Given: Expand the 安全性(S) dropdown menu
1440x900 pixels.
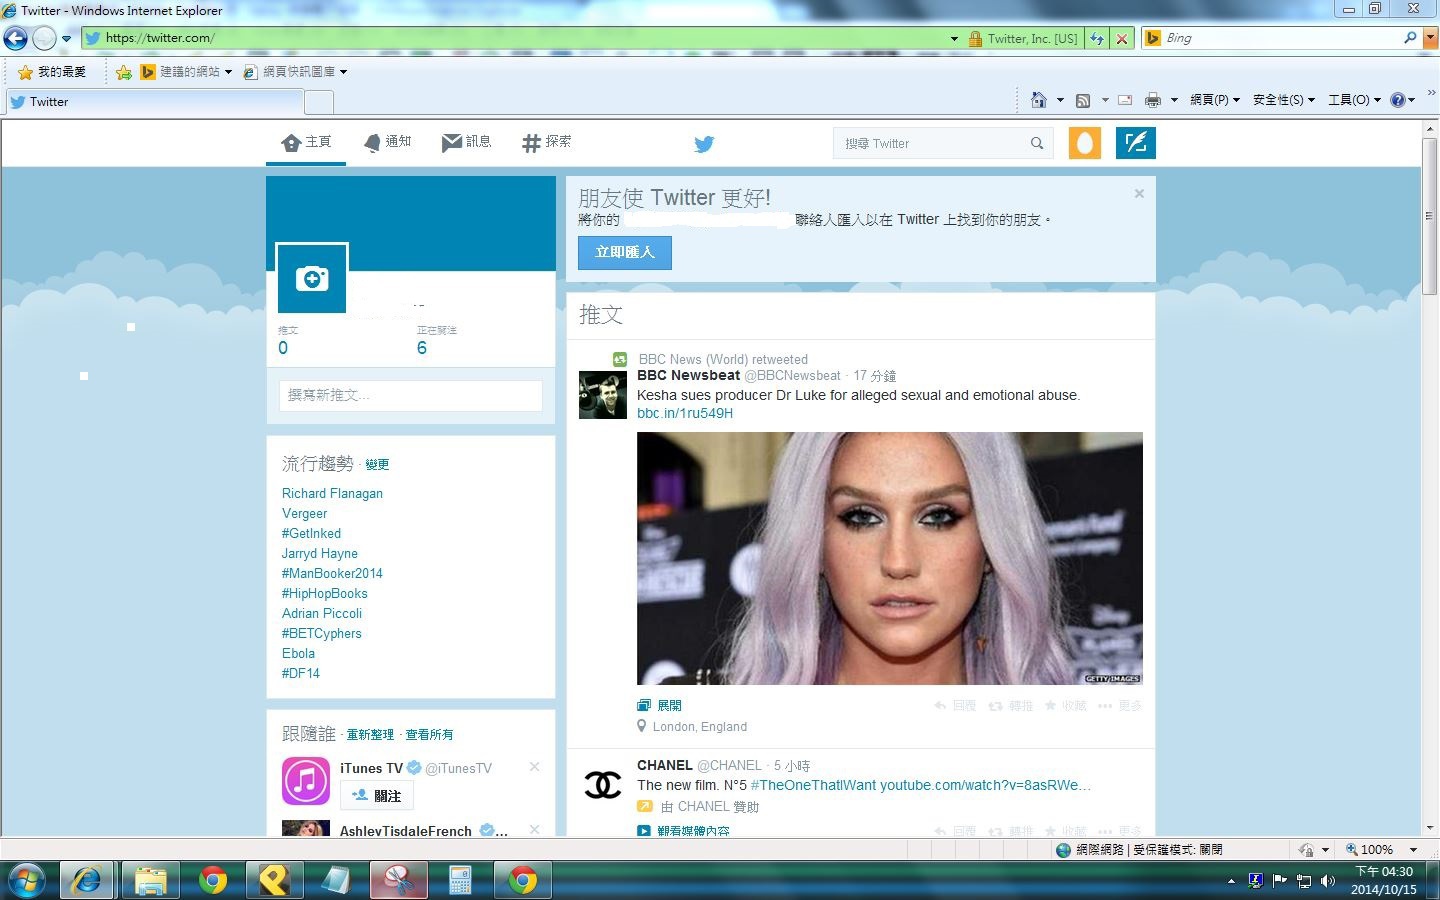Looking at the screenshot, I should coord(1283,100).
